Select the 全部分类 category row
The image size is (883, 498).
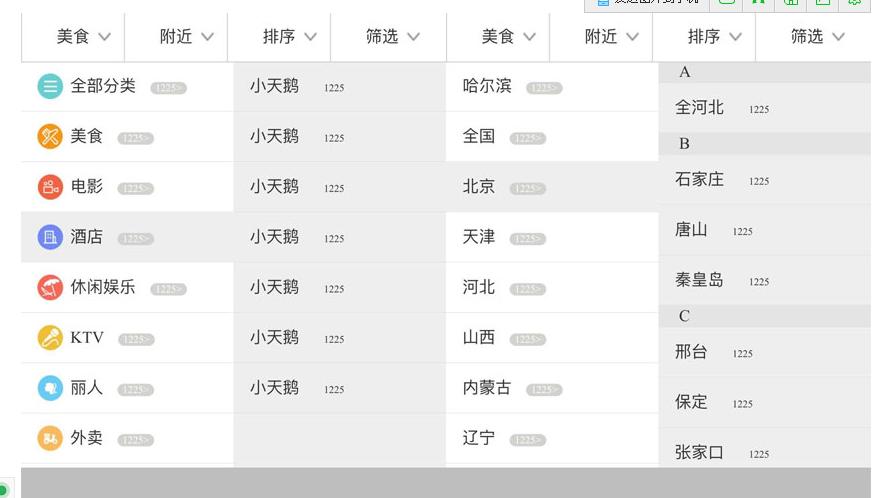127,86
